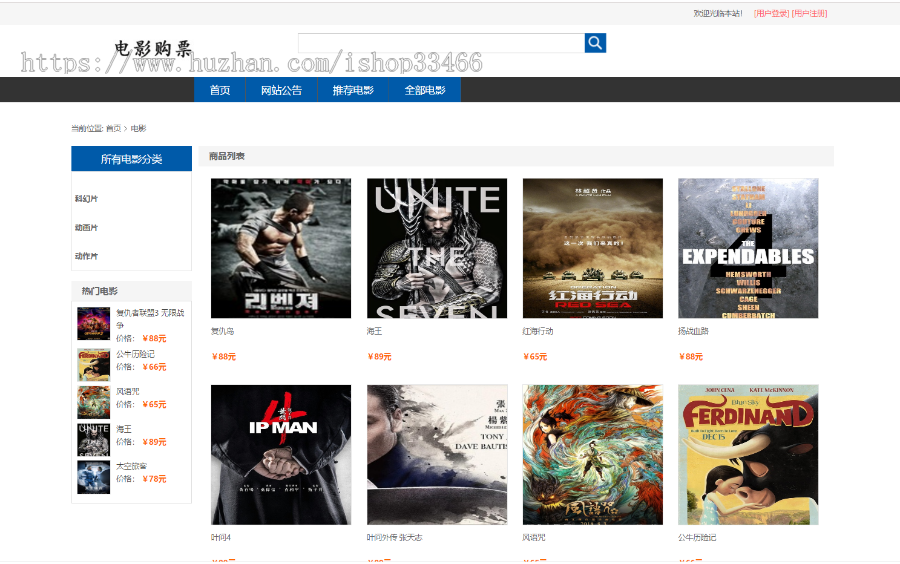The height and width of the screenshot is (564, 900).
Task: Click the ¥78元 price of 太空旅客
Action: coord(154,479)
